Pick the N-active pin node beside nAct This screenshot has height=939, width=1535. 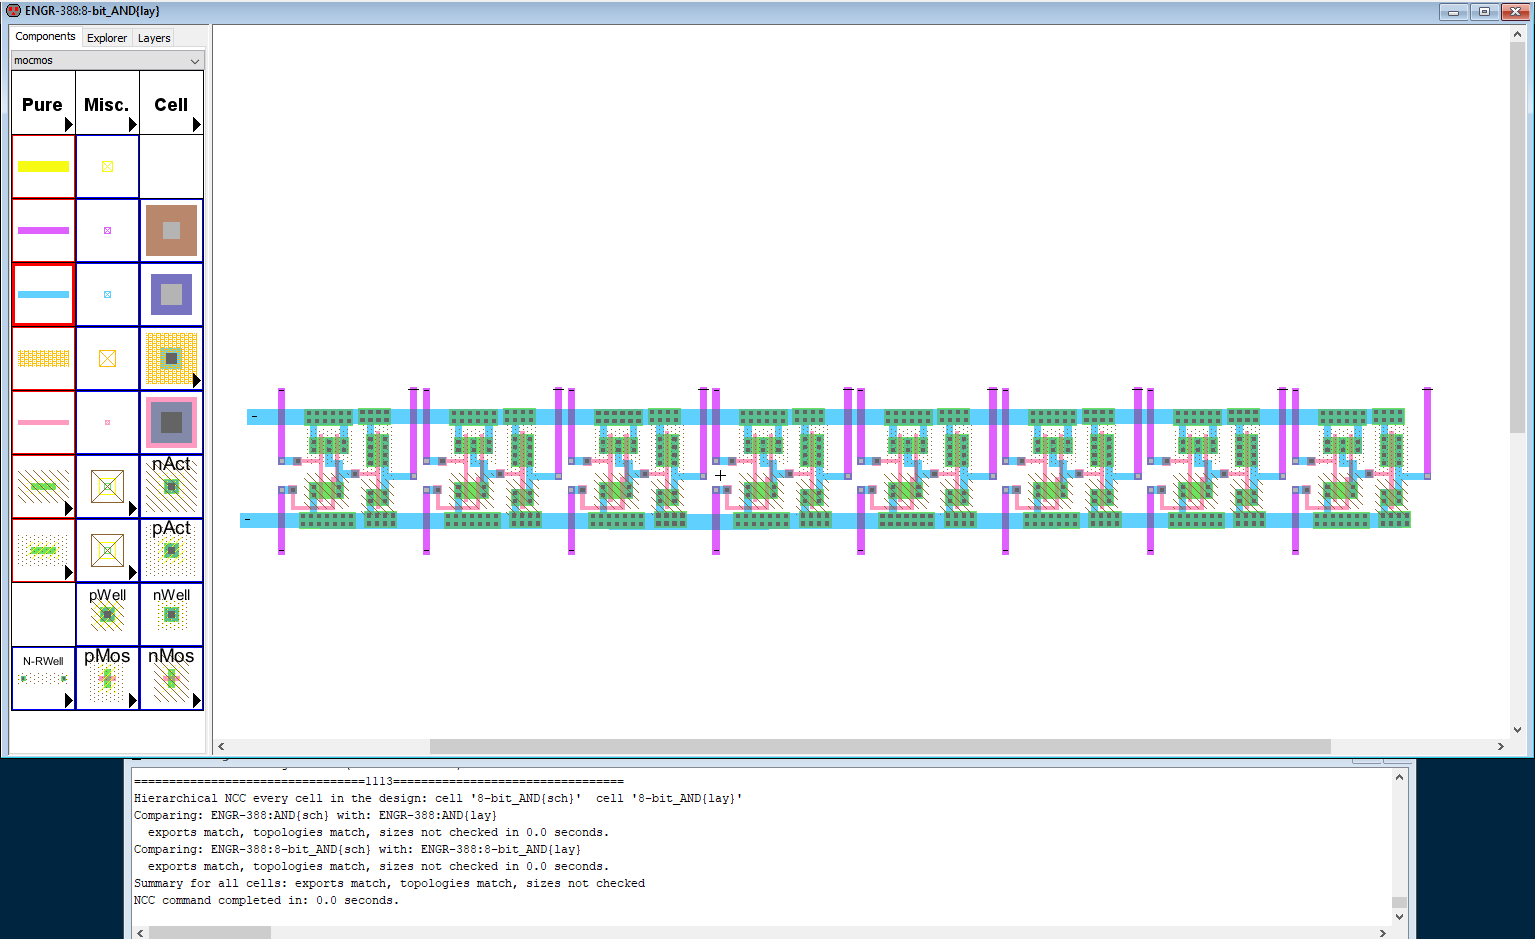[107, 486]
